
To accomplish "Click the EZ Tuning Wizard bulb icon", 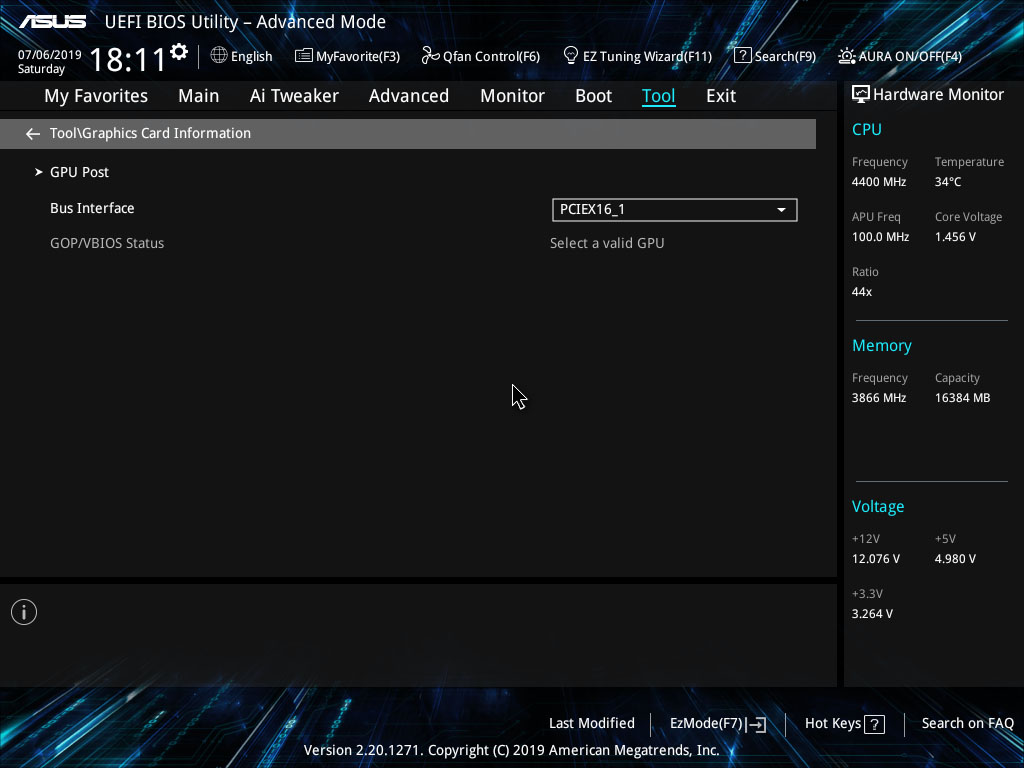I will click(x=570, y=56).
